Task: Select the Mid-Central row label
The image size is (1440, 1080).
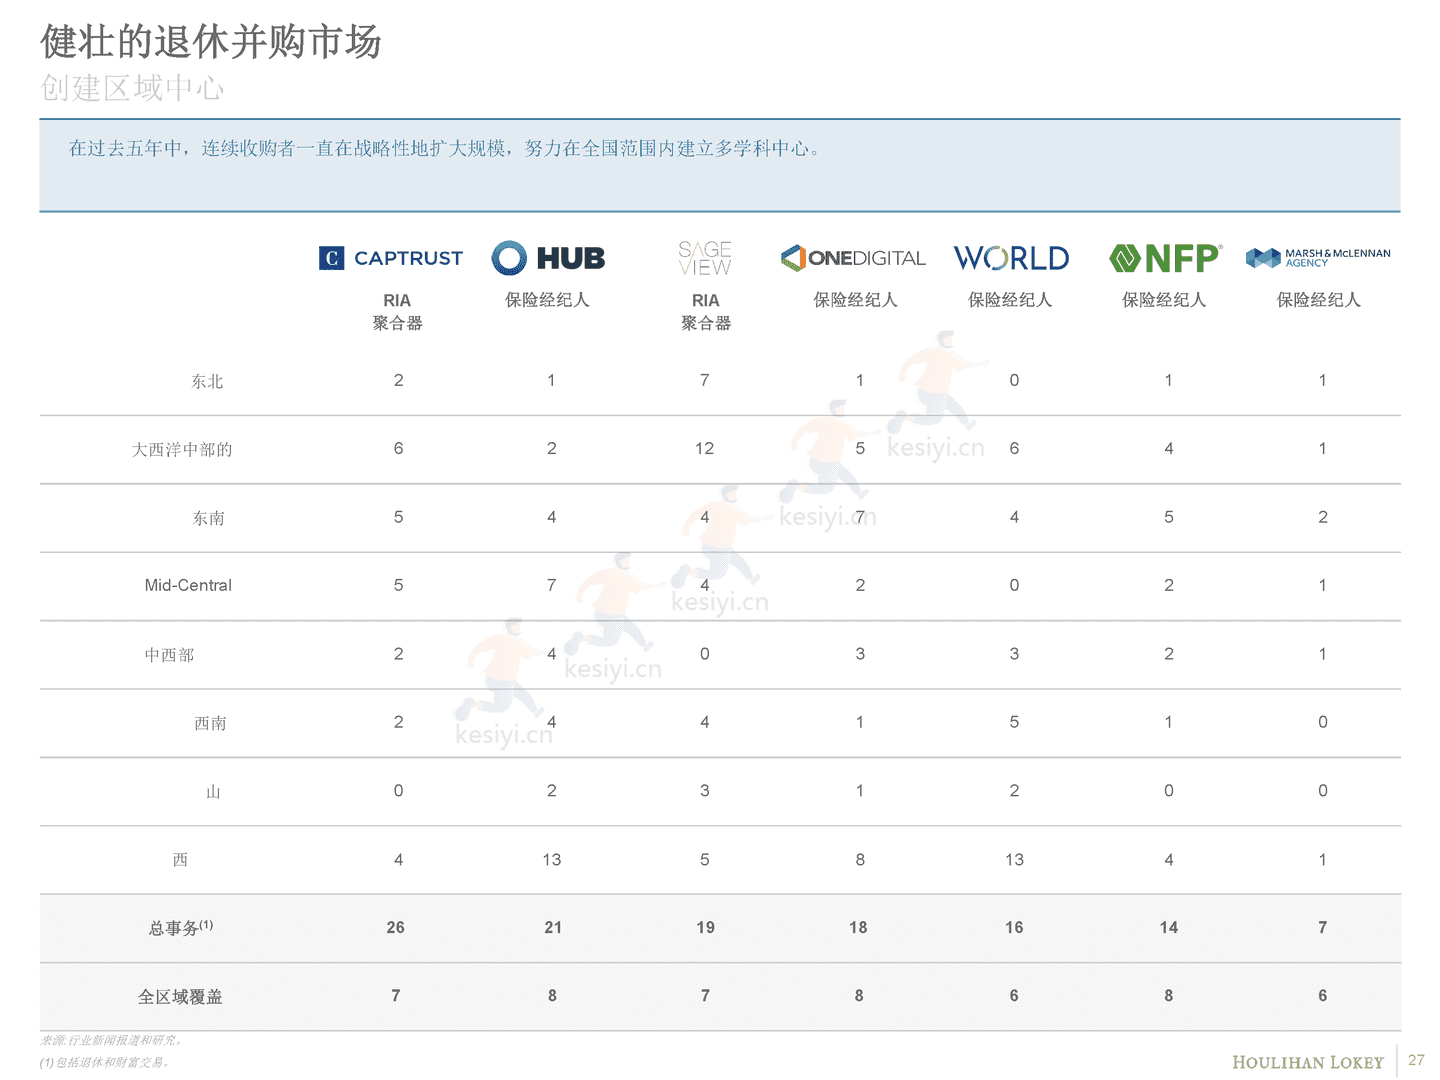Action: (x=188, y=585)
